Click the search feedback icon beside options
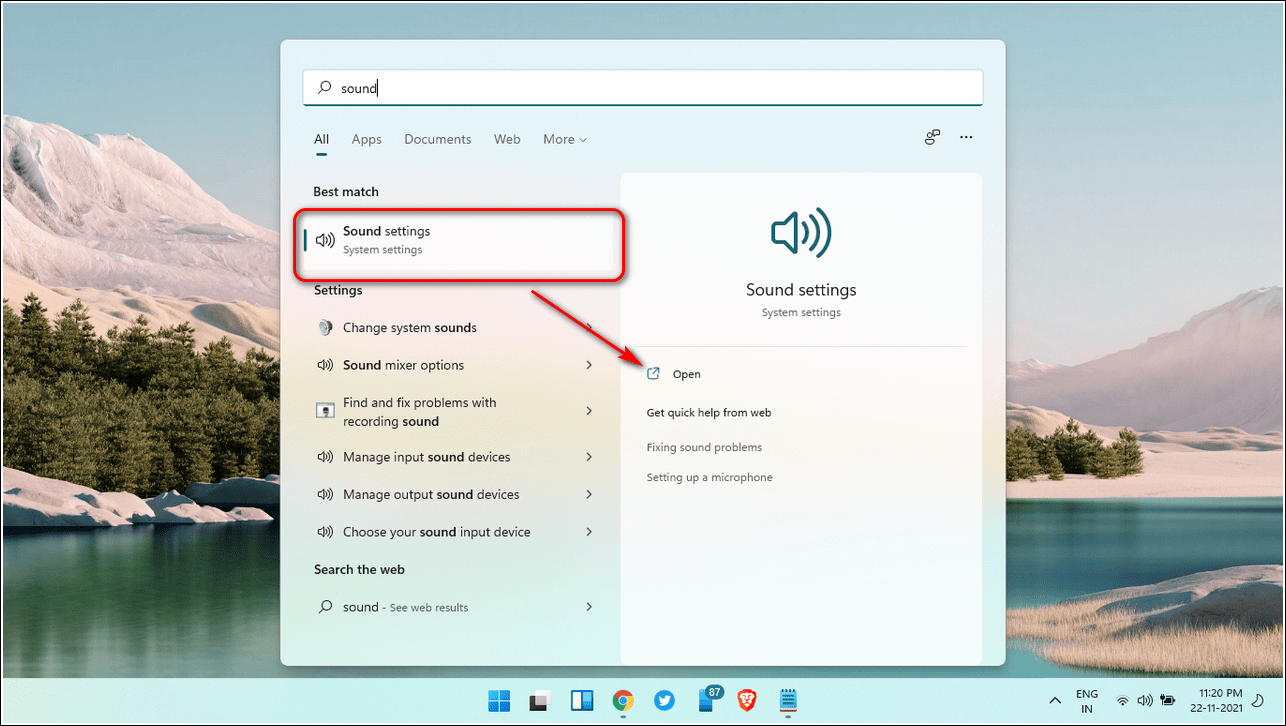 [x=932, y=138]
